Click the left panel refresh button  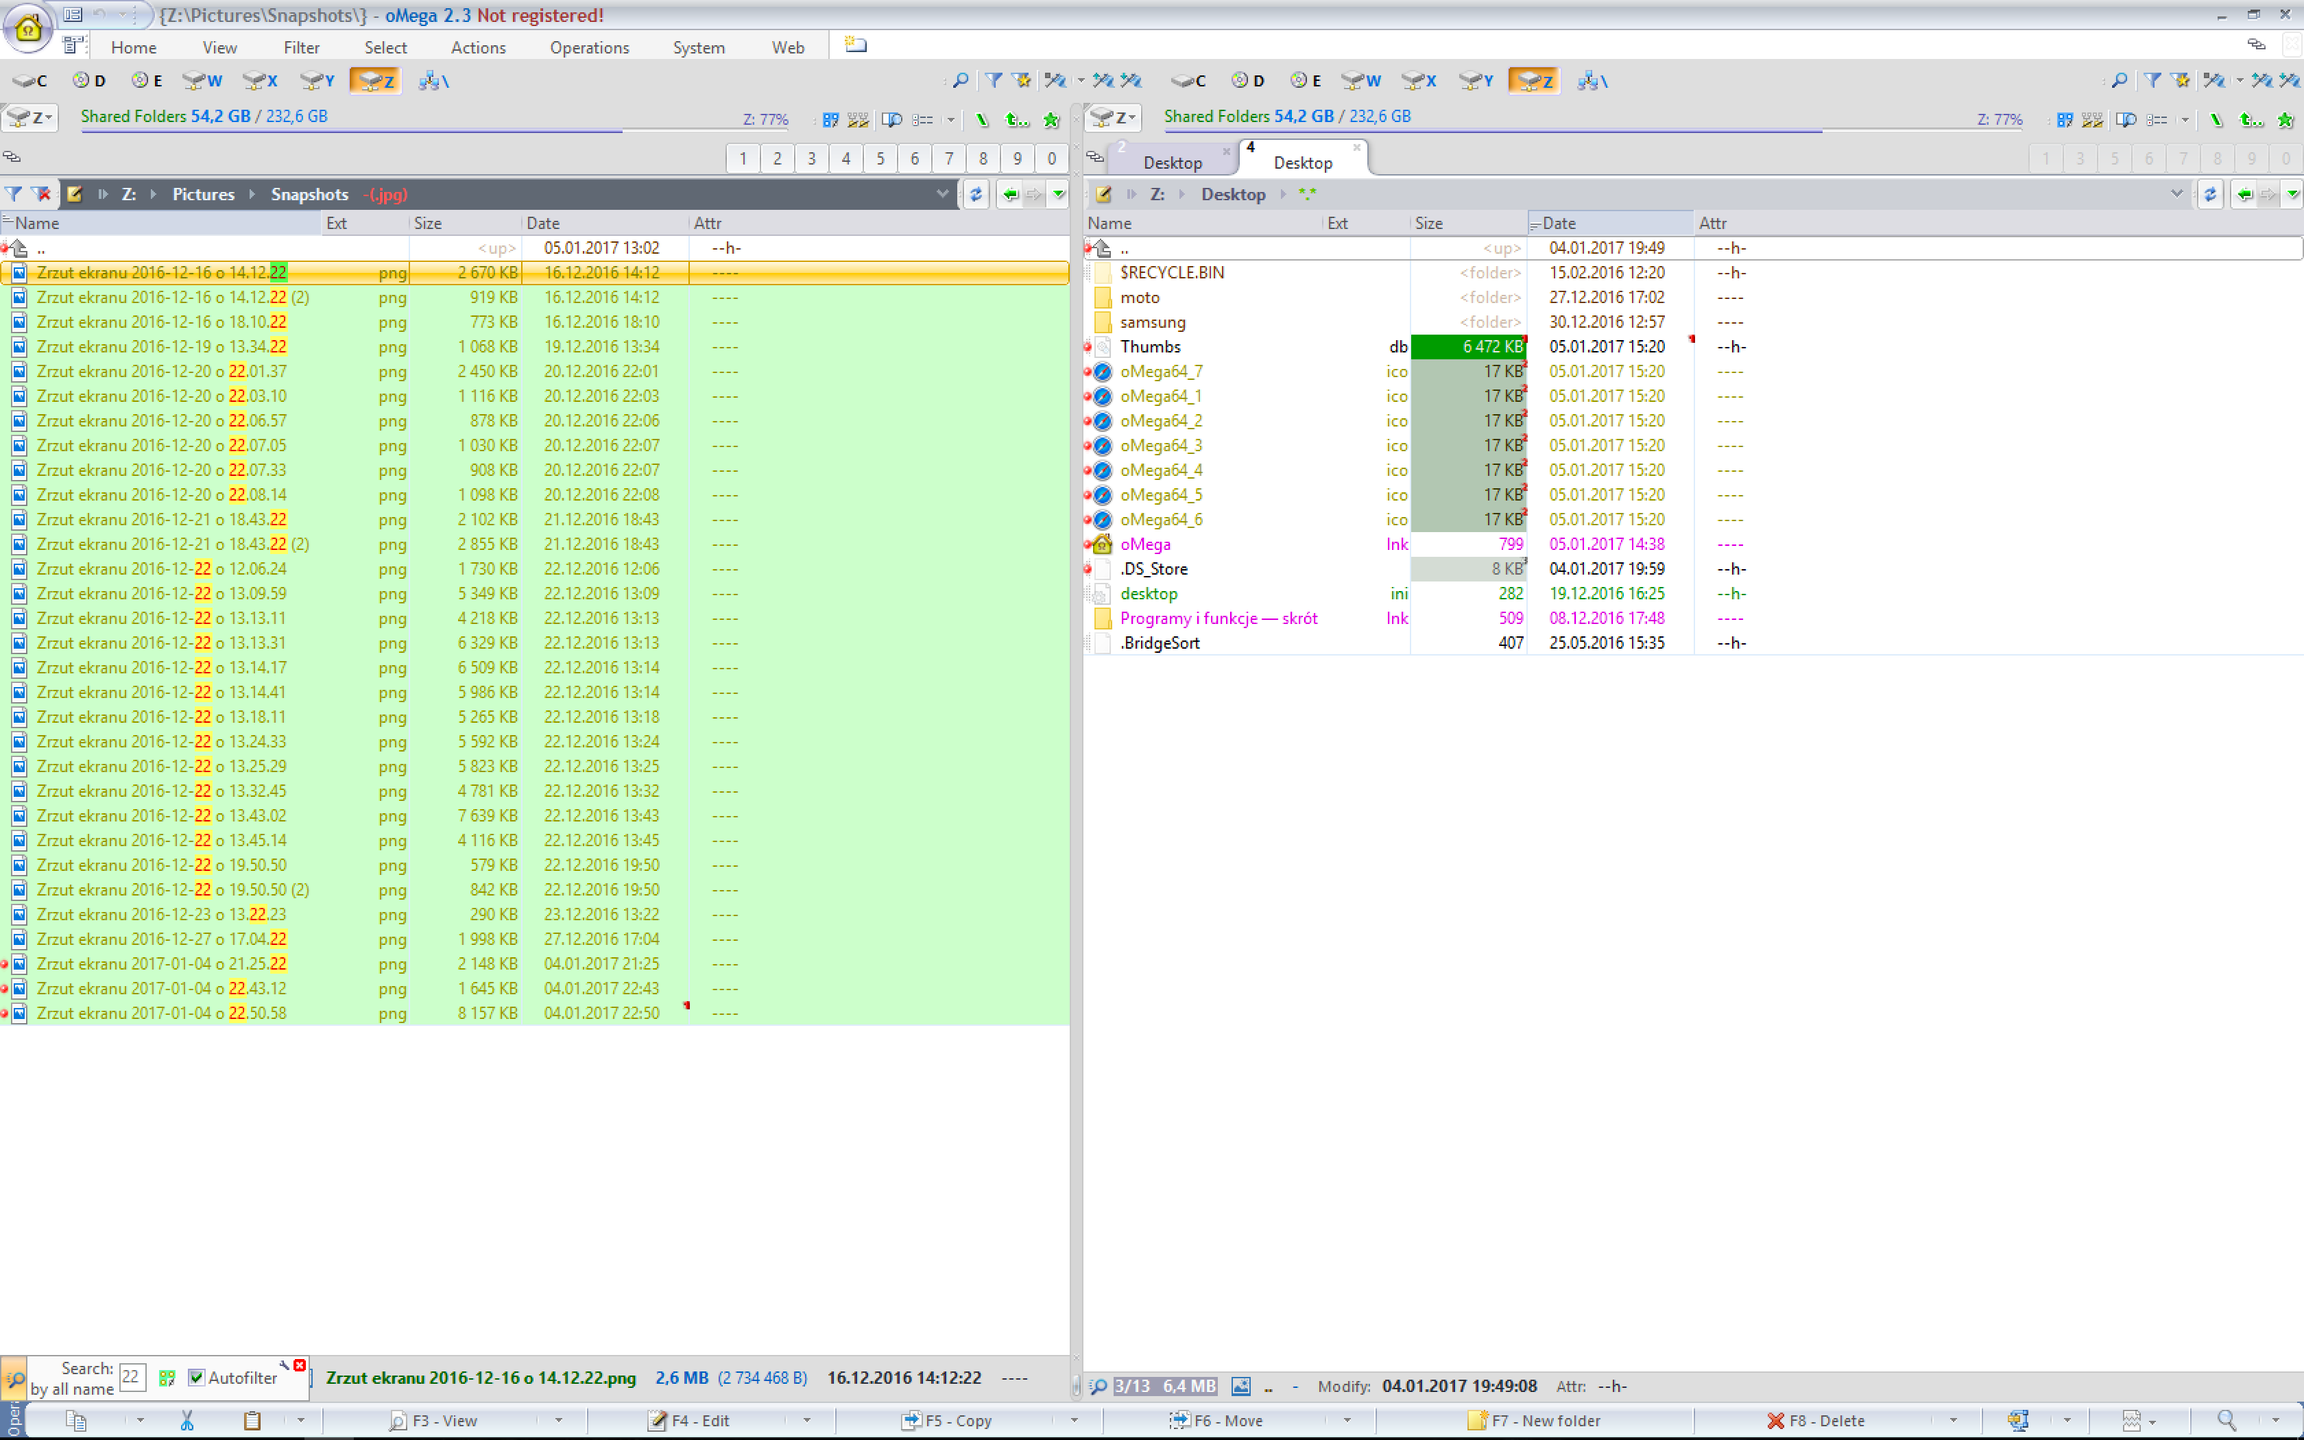[976, 194]
